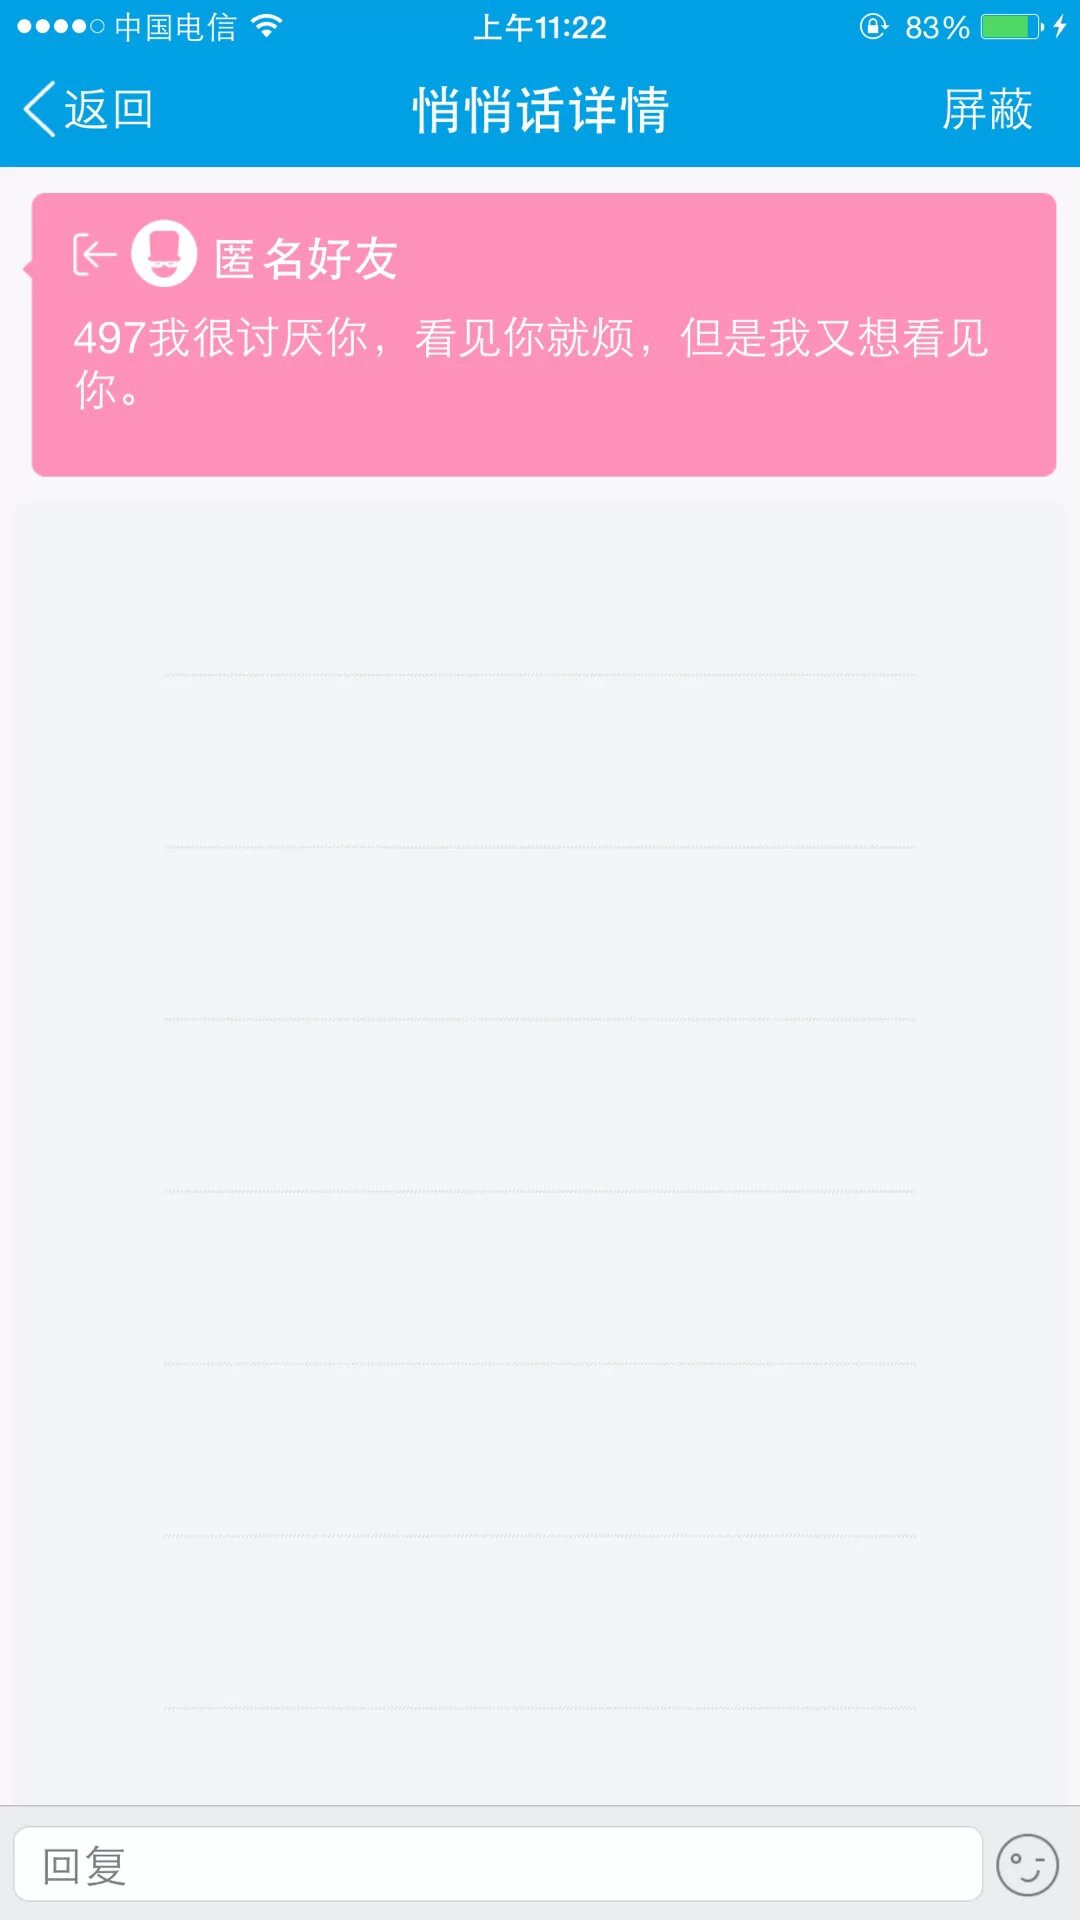Tap the 匿名好友 sender name
1080x1920 pixels.
pos(306,259)
